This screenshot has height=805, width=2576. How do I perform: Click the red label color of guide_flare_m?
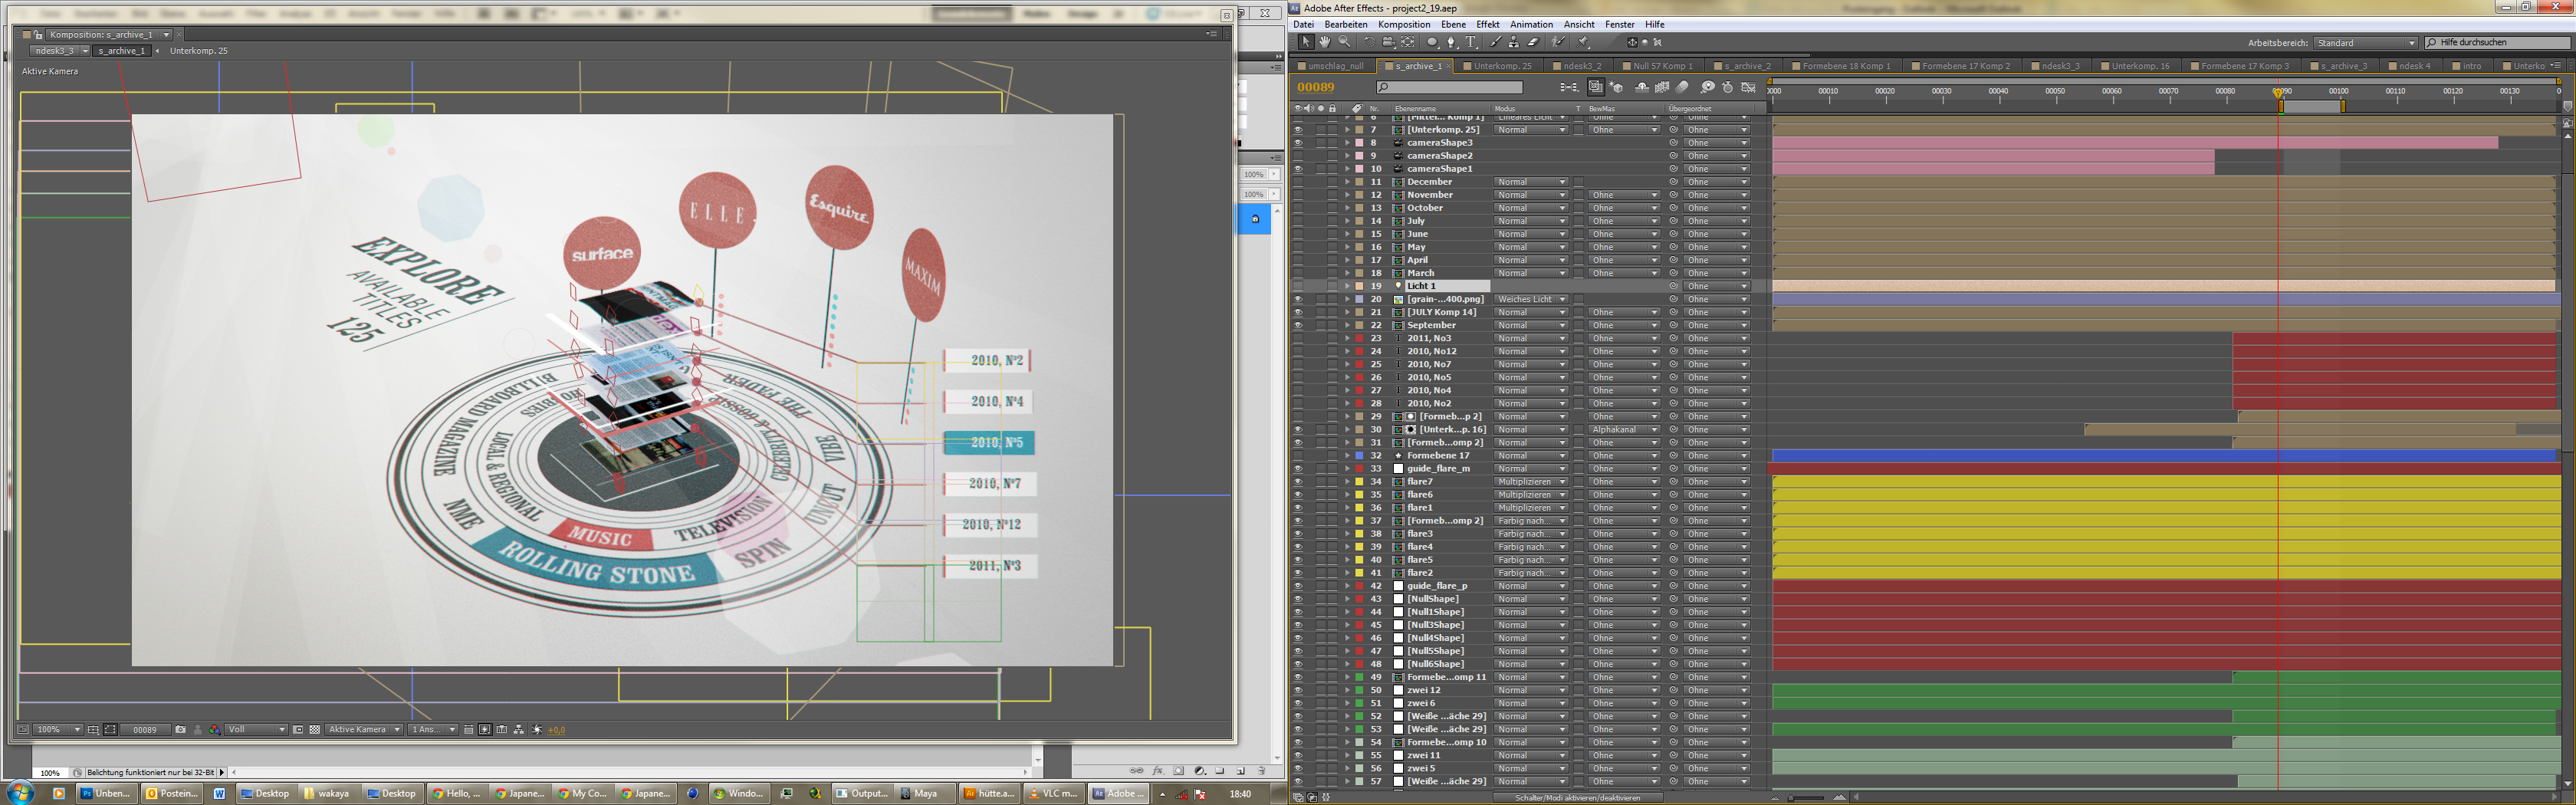[1359, 469]
